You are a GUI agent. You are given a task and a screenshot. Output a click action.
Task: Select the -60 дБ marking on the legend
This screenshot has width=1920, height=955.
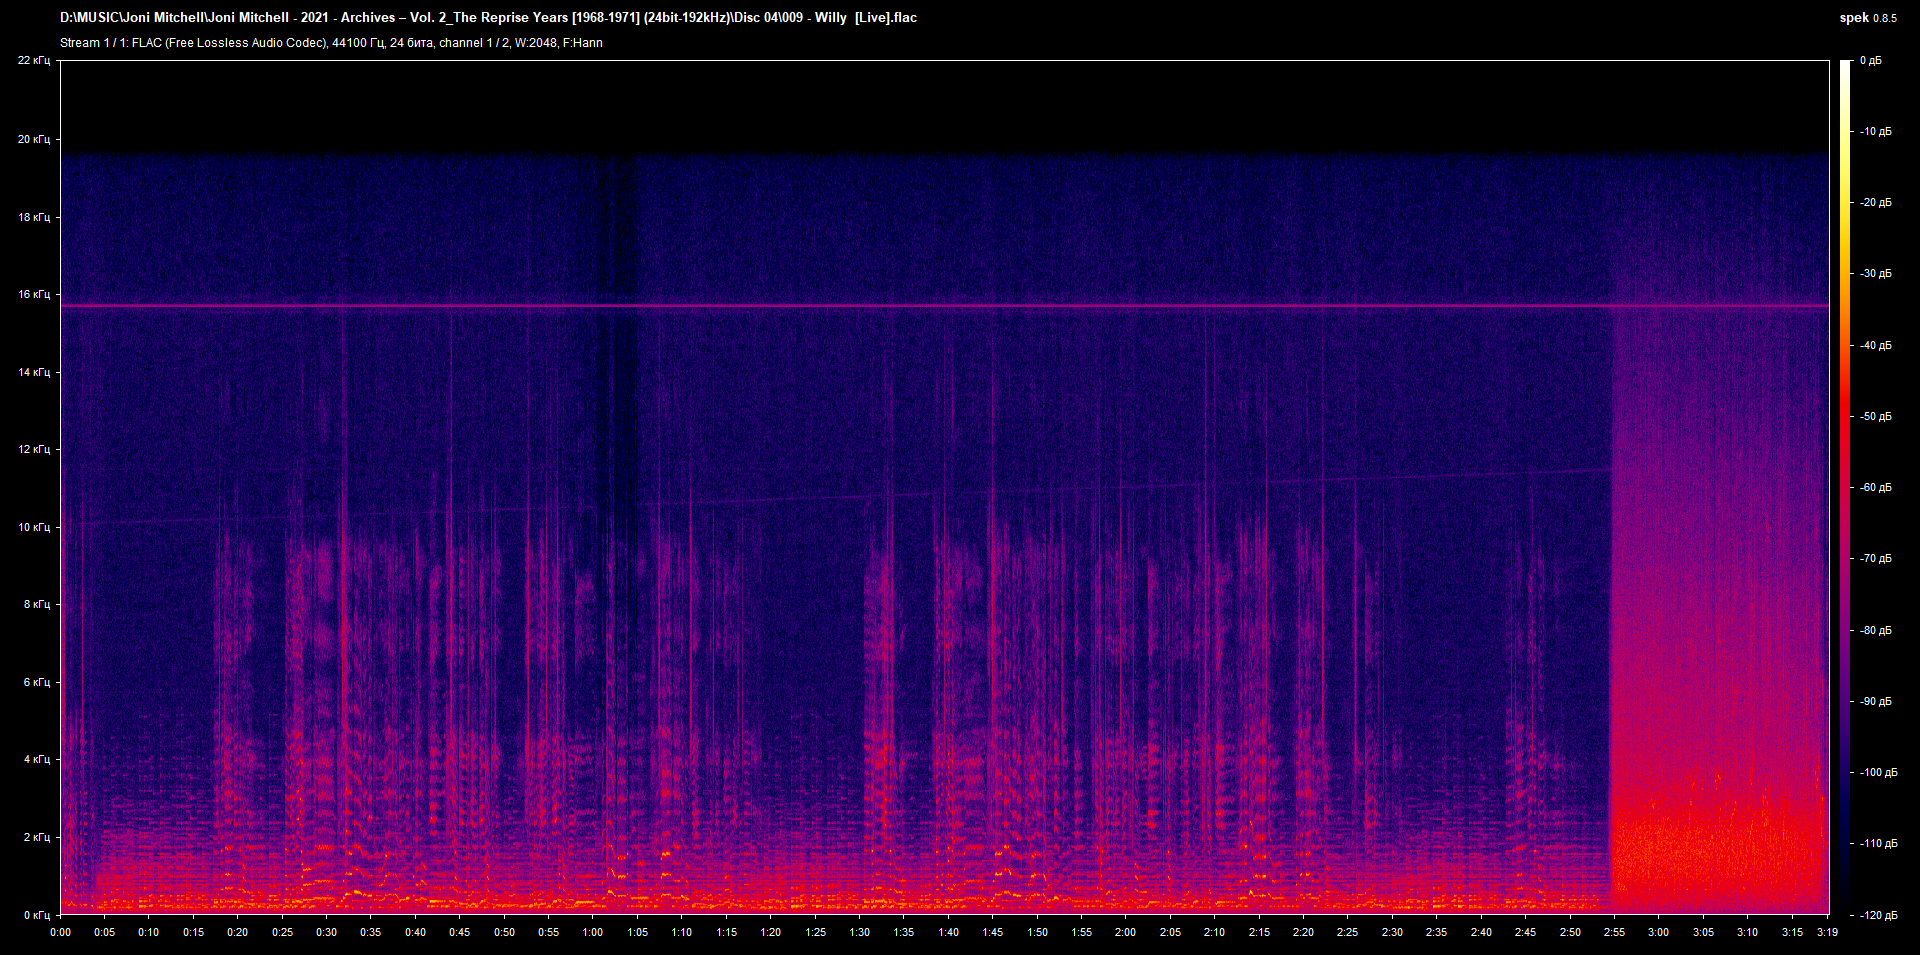point(1876,488)
